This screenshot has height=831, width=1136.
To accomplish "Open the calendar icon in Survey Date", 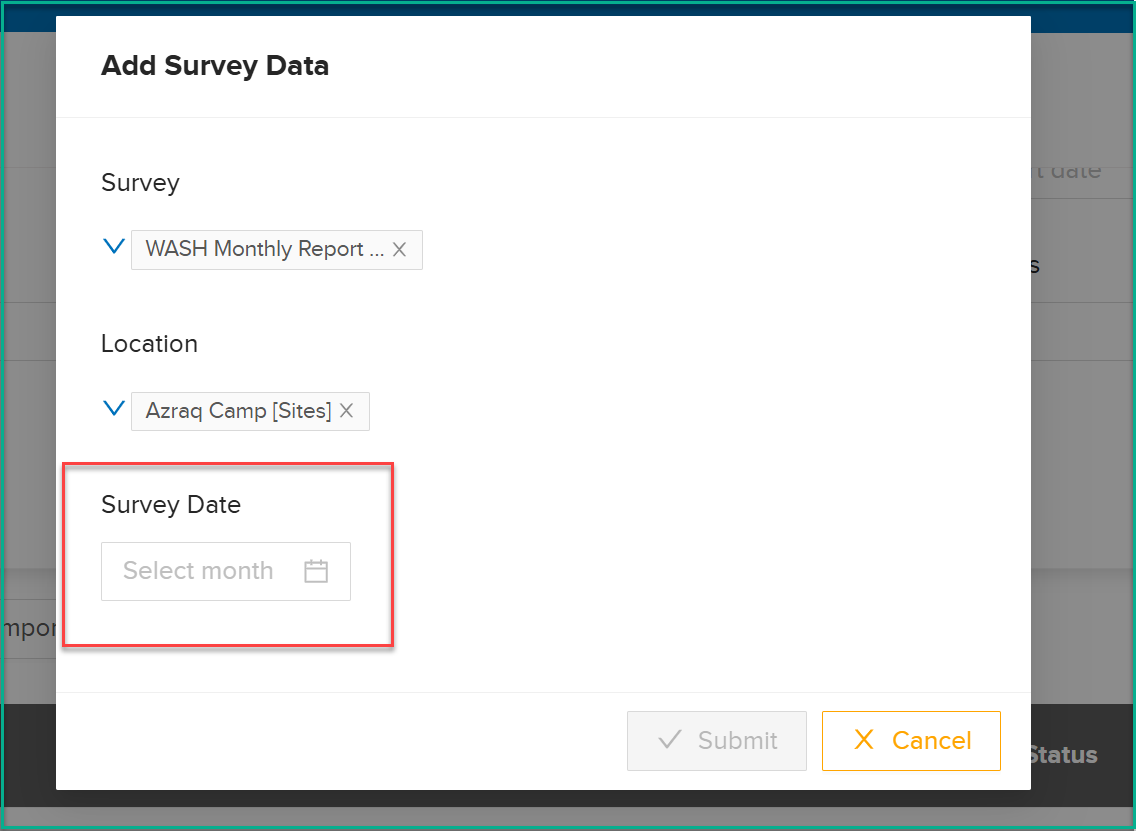I will coord(316,571).
